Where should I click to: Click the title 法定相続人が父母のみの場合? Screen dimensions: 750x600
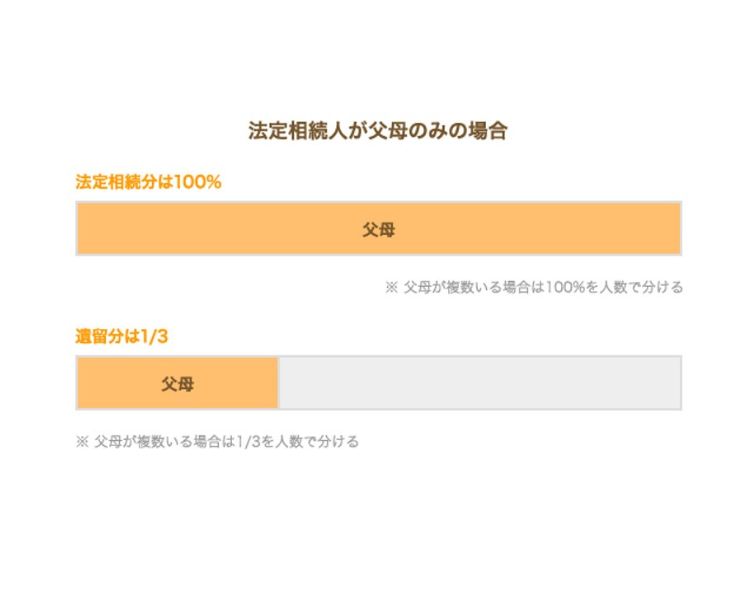click(378, 131)
